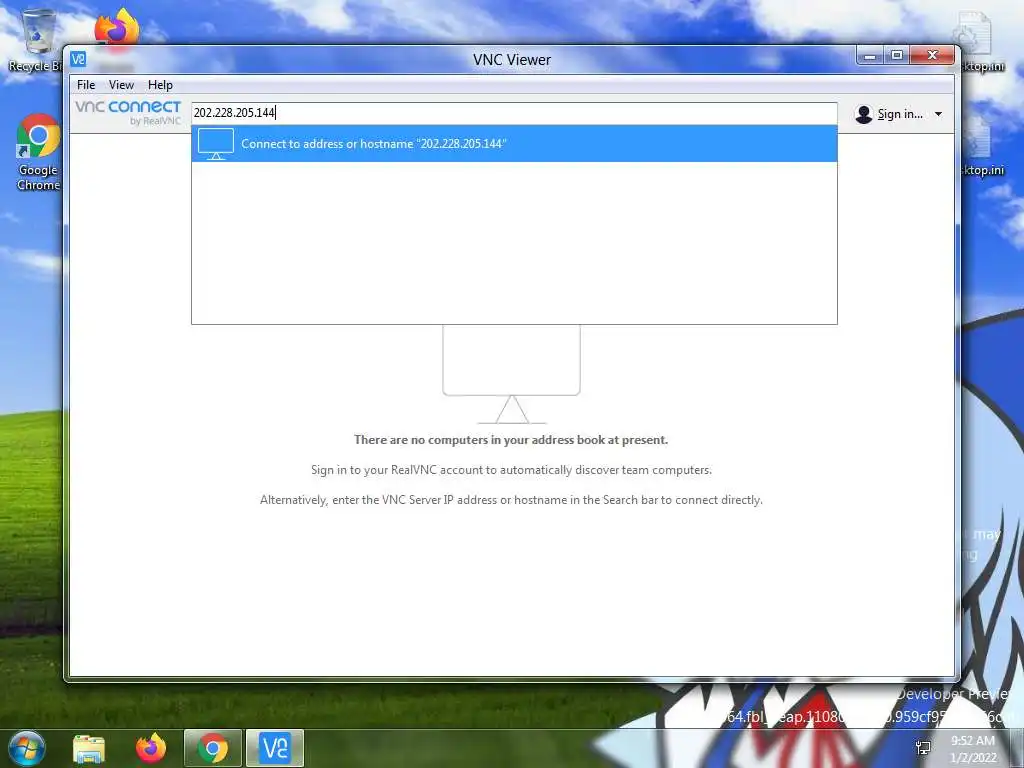This screenshot has height=768, width=1024.
Task: Click the address search field containing 202.228.205.144
Action: tap(514, 112)
